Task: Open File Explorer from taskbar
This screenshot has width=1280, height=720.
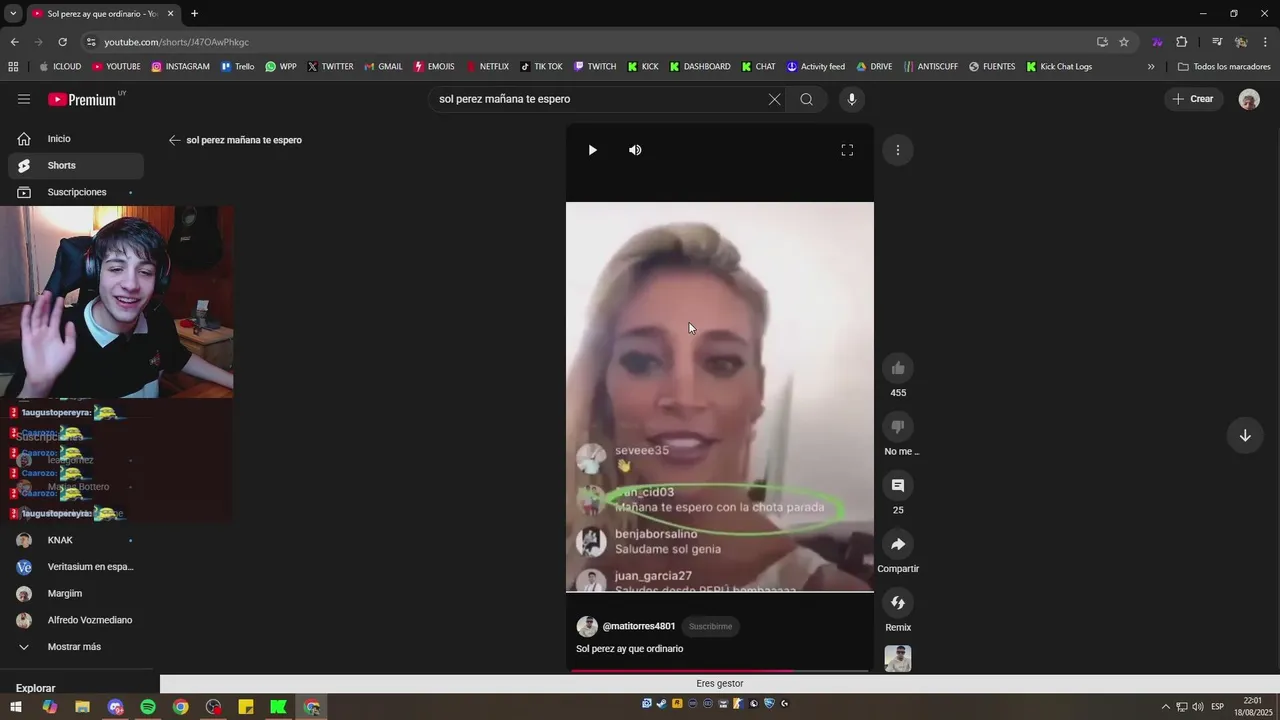Action: [82, 707]
